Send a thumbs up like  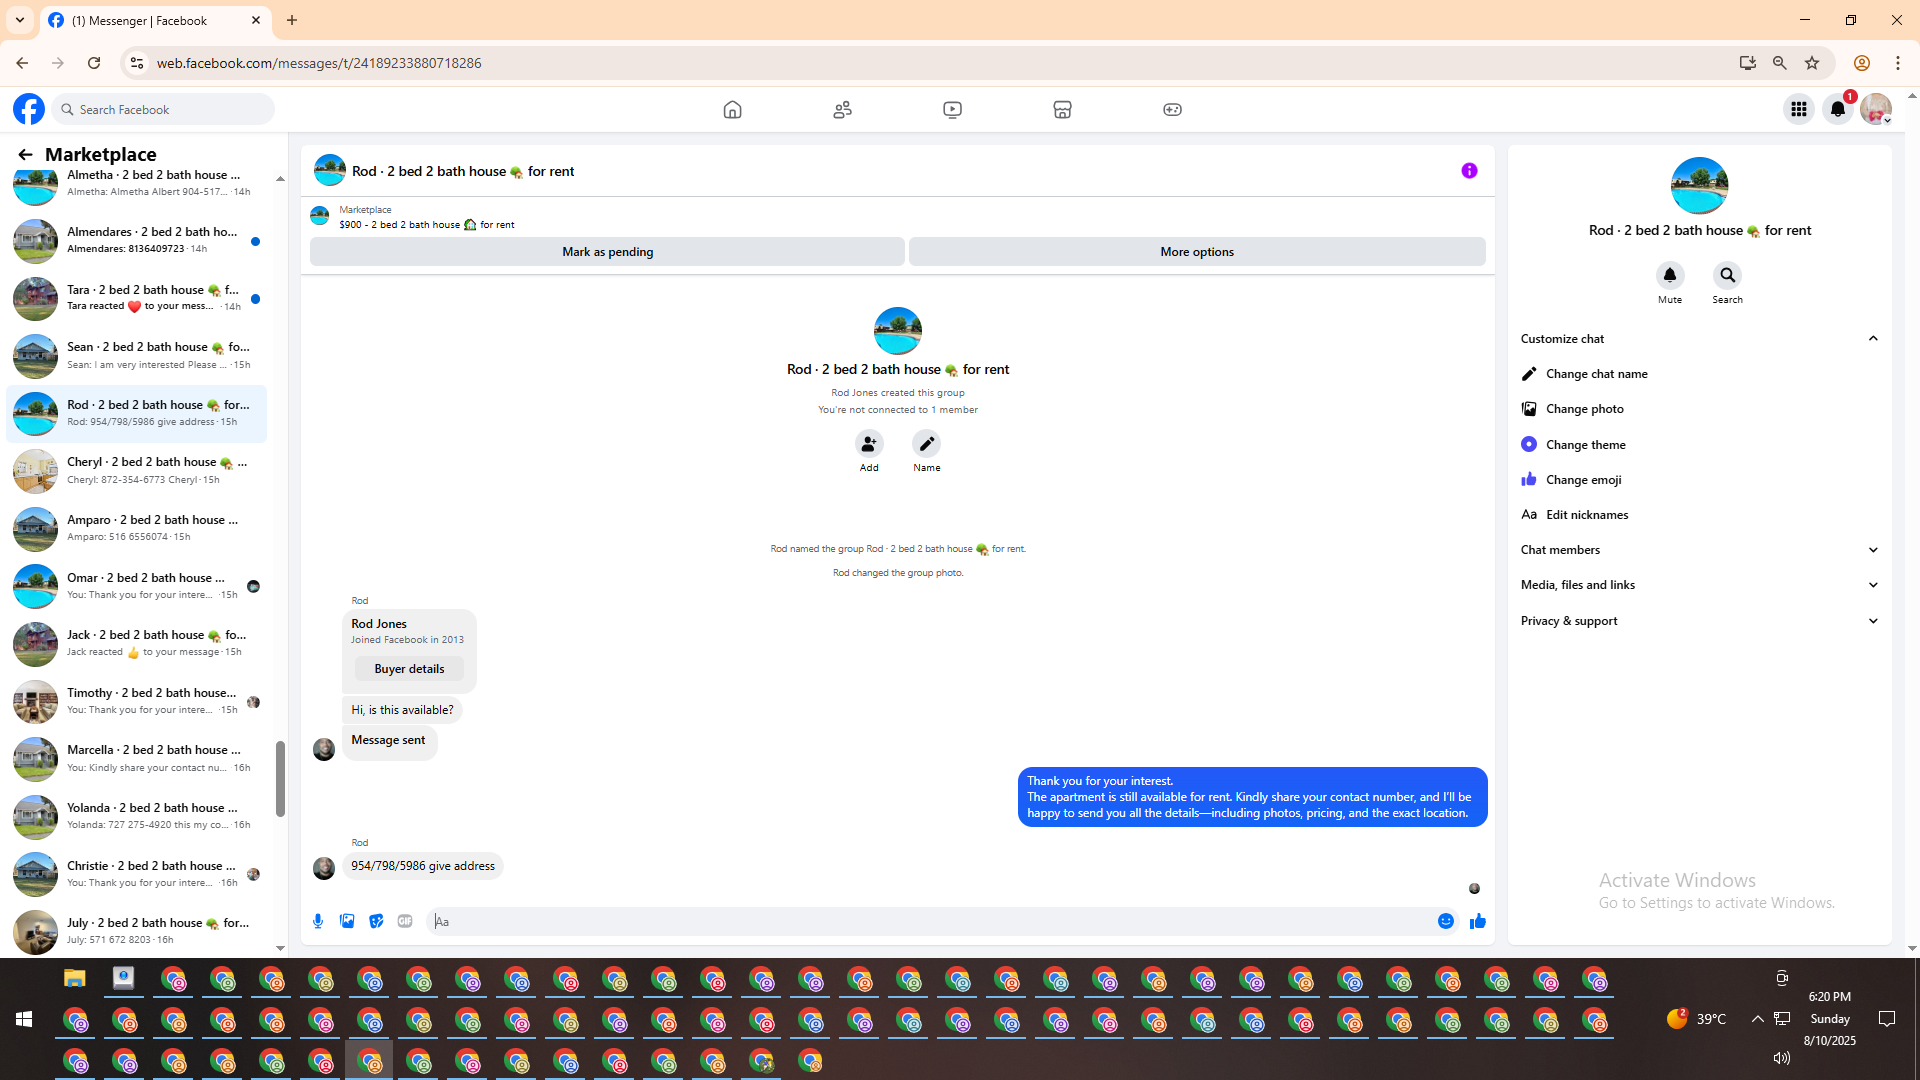click(x=1477, y=921)
